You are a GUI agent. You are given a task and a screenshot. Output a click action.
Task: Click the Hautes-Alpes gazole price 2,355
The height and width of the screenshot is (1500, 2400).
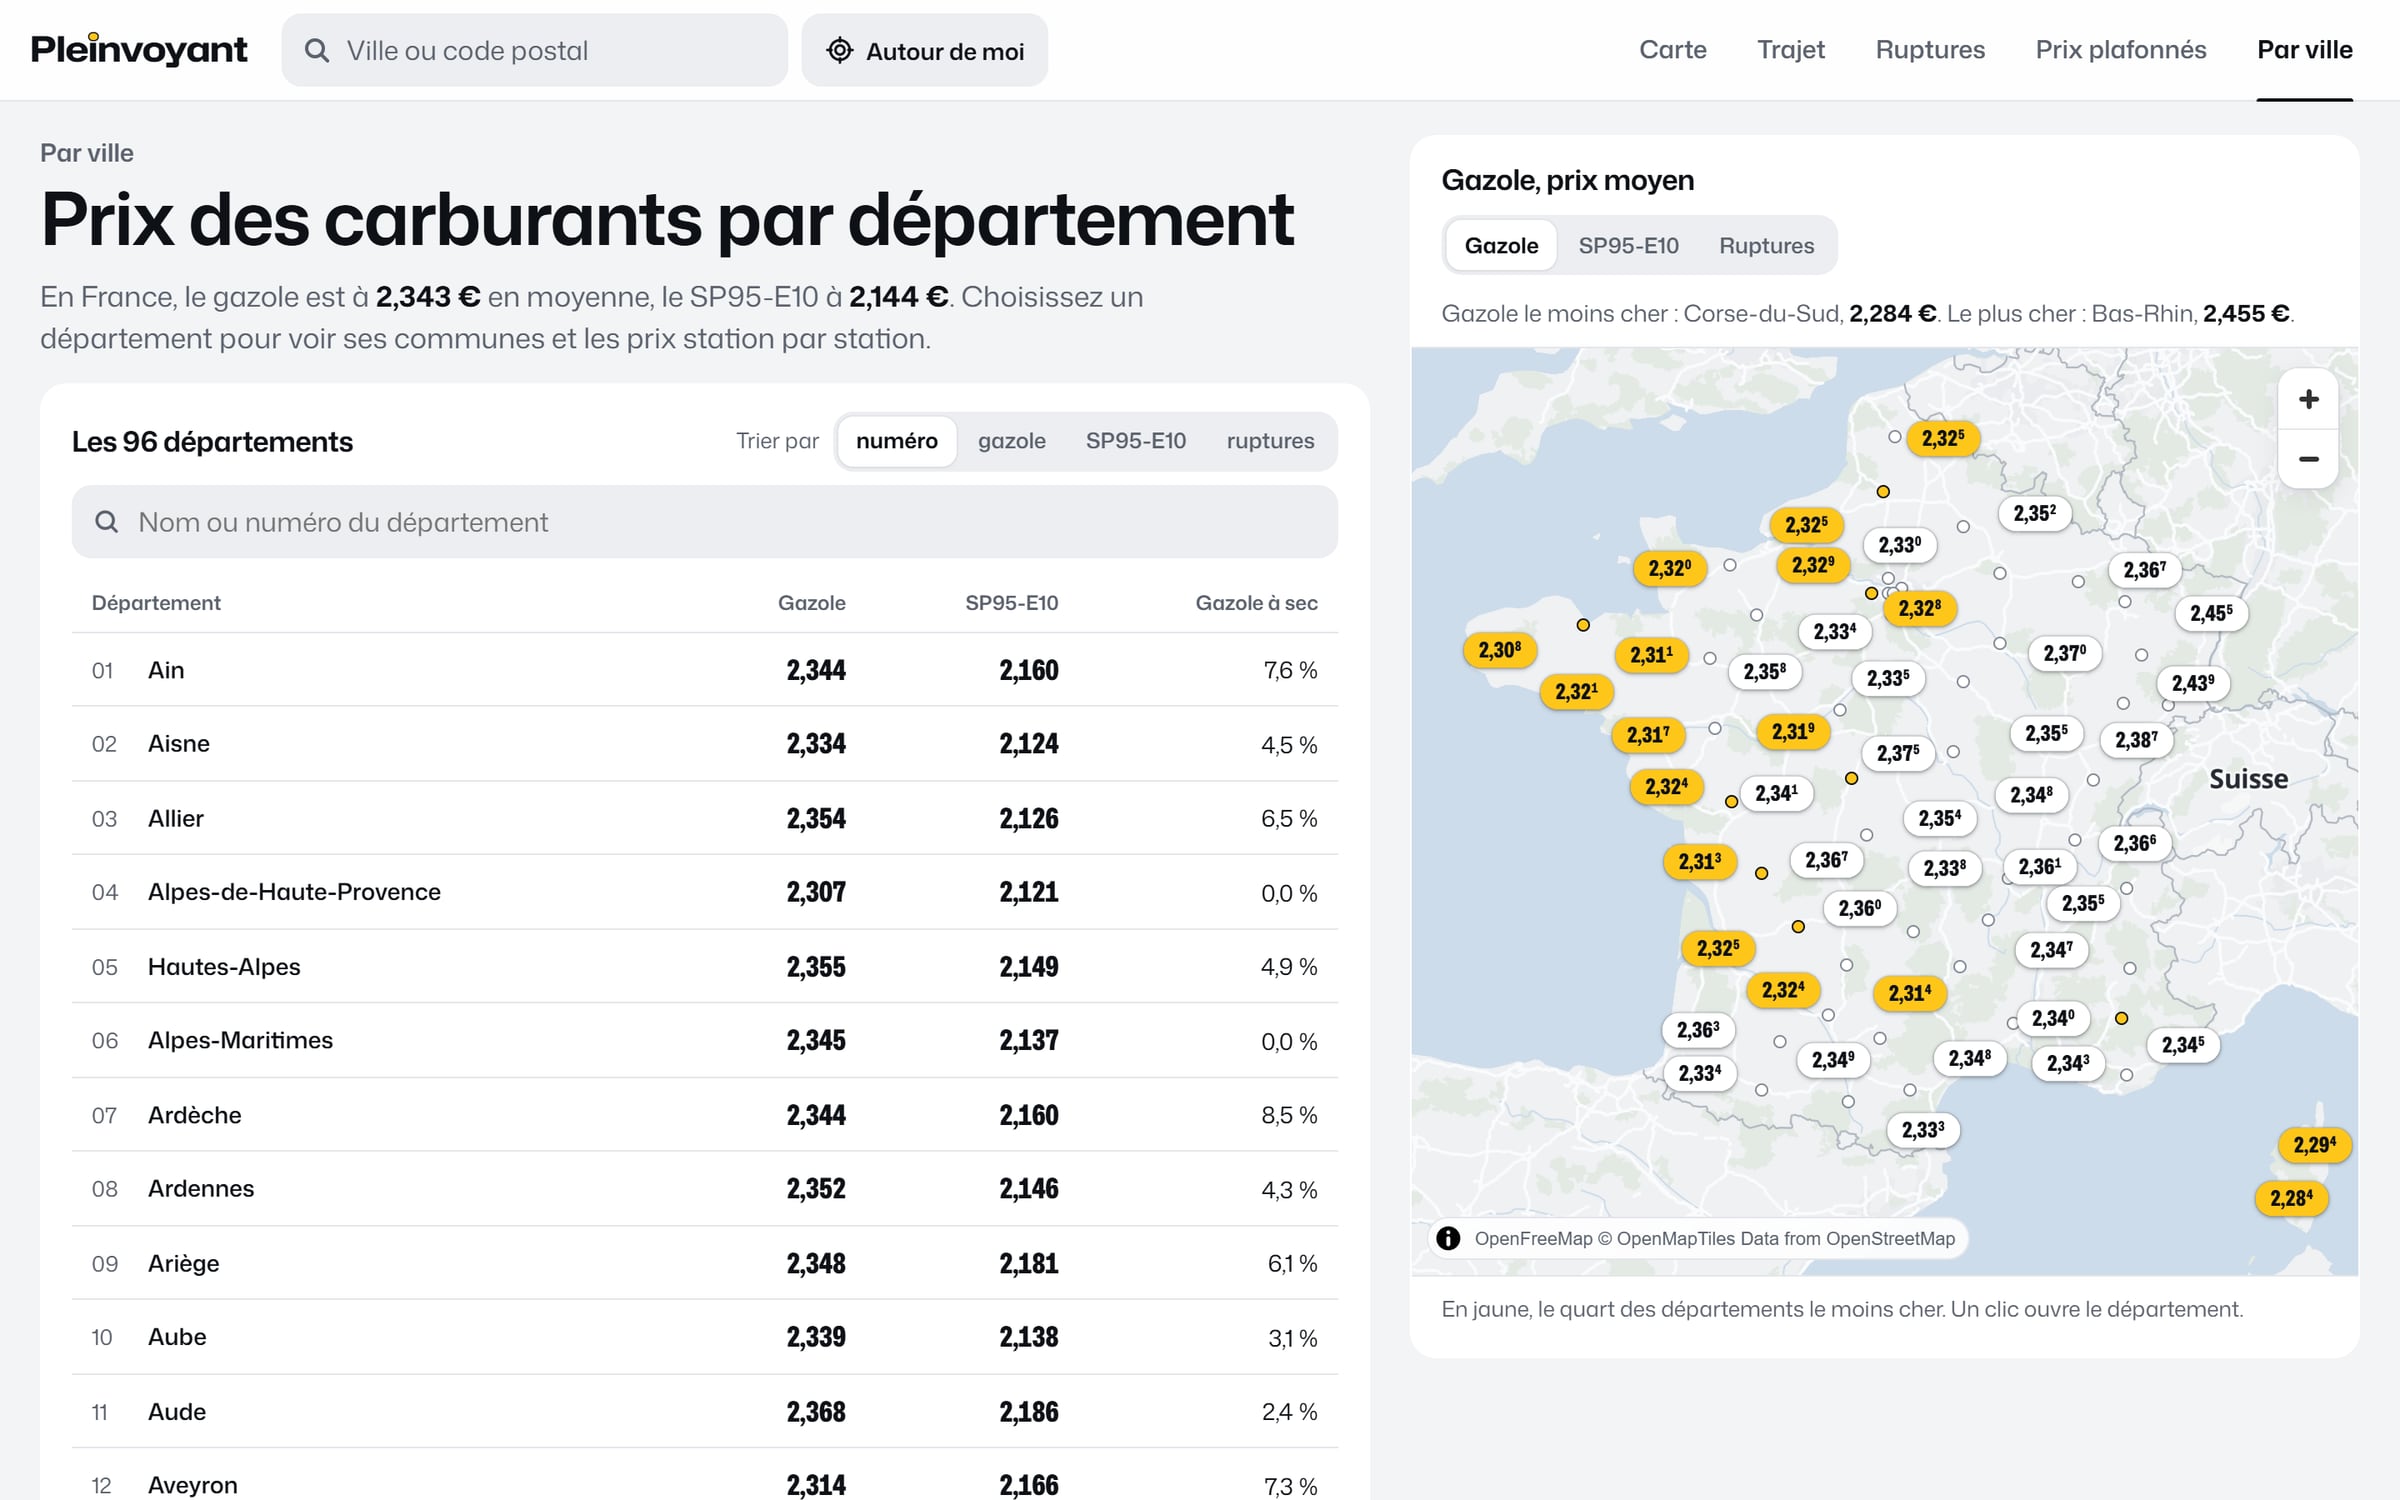tap(815, 967)
